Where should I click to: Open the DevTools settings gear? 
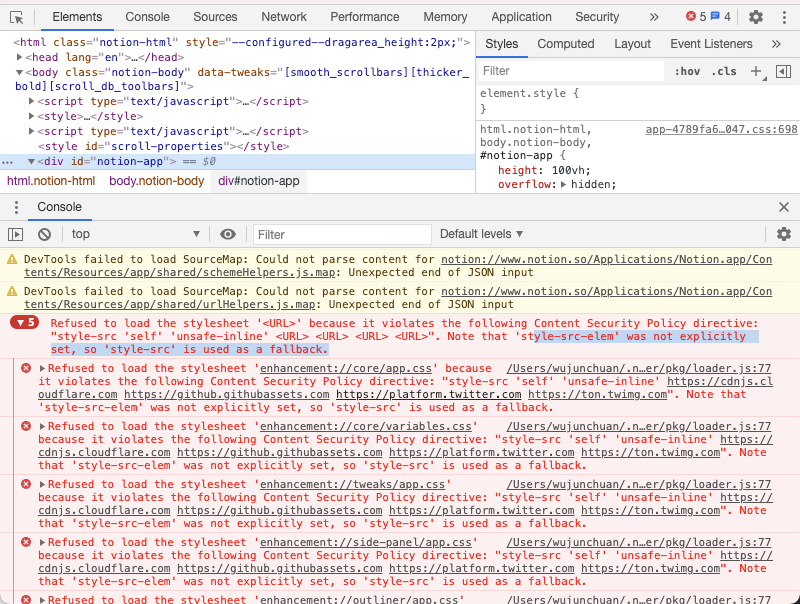756,17
